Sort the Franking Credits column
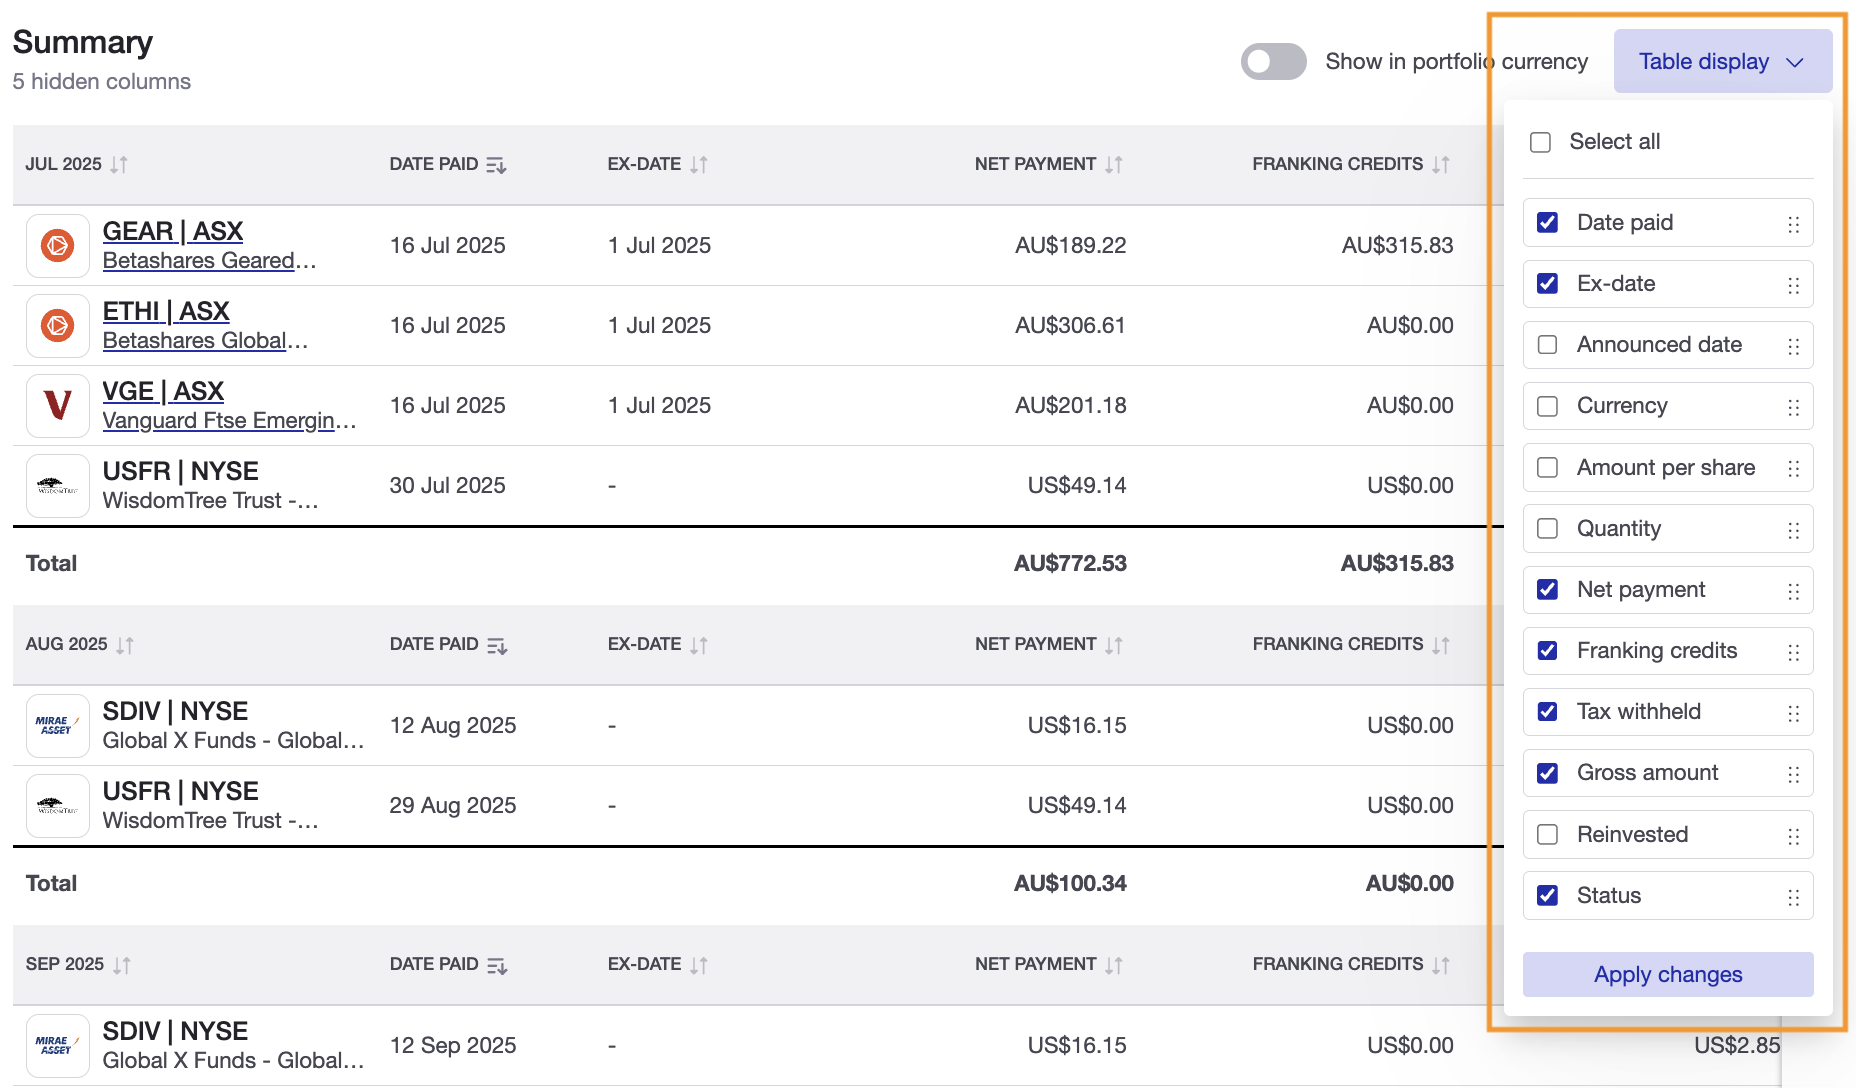 click(1440, 164)
